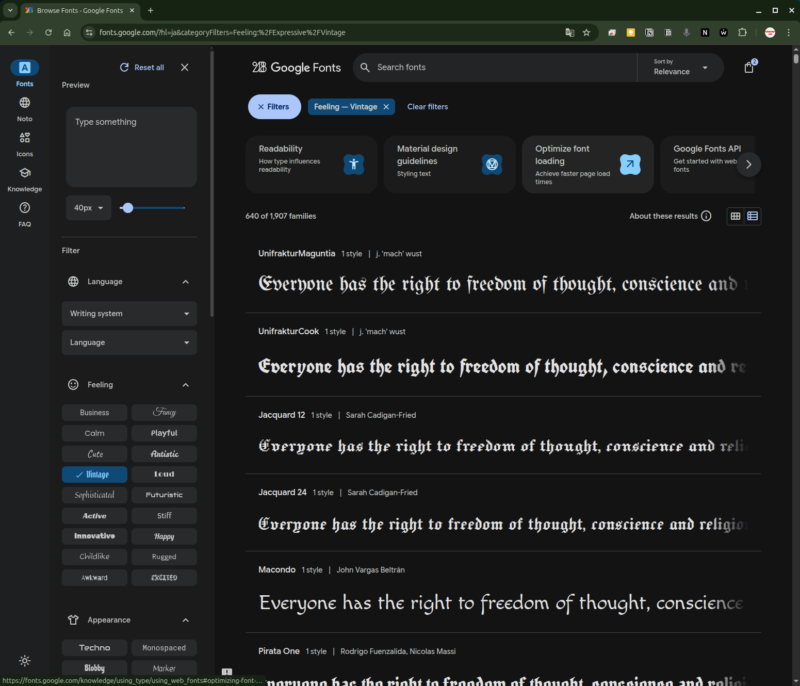Deselect the Vintage feeling filter

pyautogui.click(x=94, y=474)
